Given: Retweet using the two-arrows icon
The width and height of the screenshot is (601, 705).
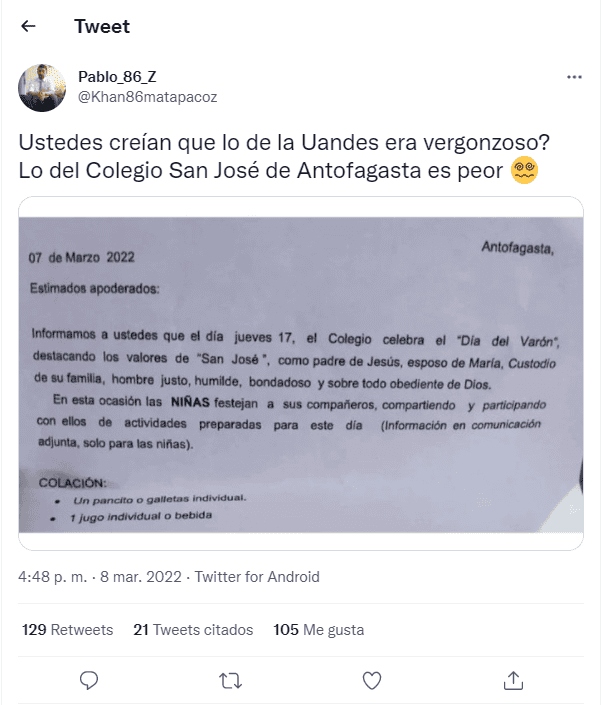Looking at the screenshot, I should click(x=231, y=681).
